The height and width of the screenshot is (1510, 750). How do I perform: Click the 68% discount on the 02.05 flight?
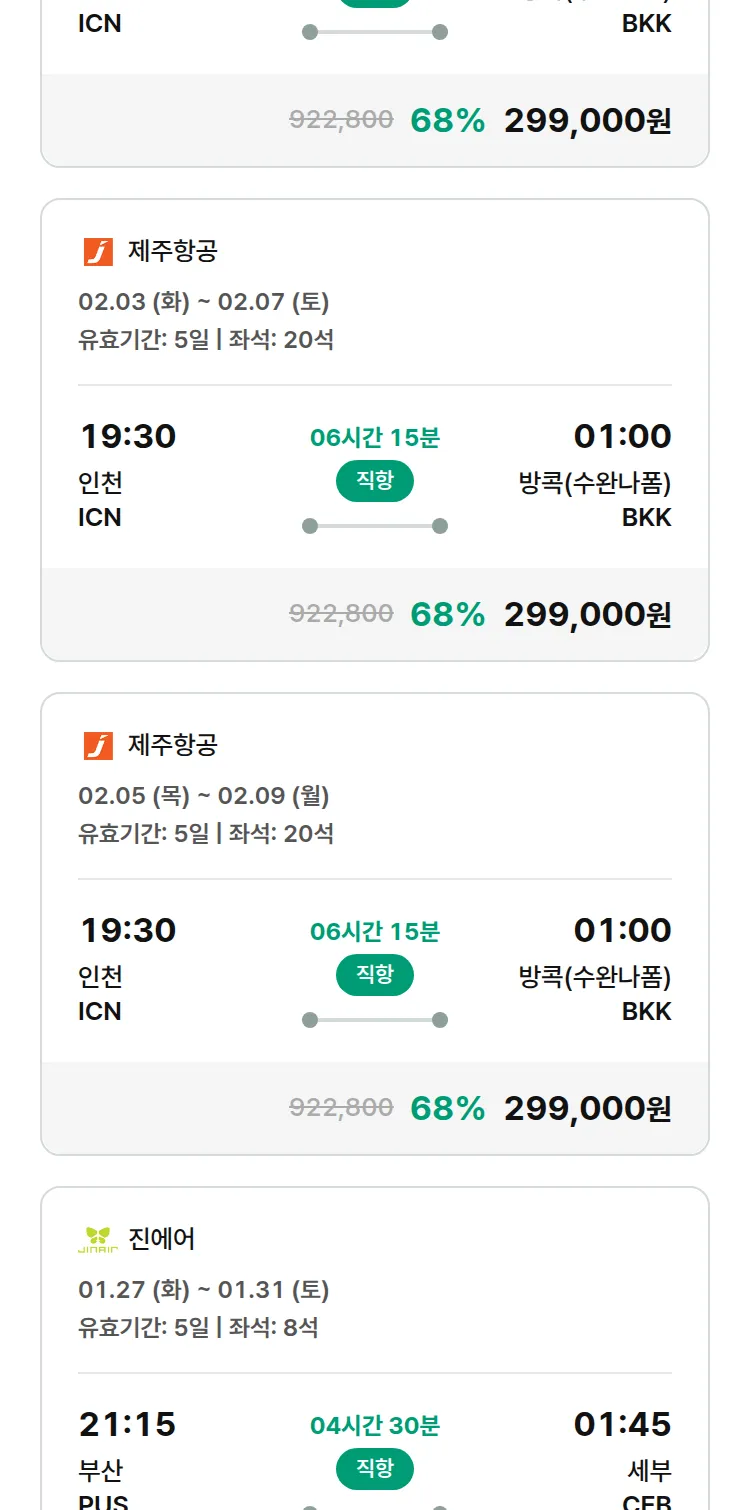(x=447, y=1108)
